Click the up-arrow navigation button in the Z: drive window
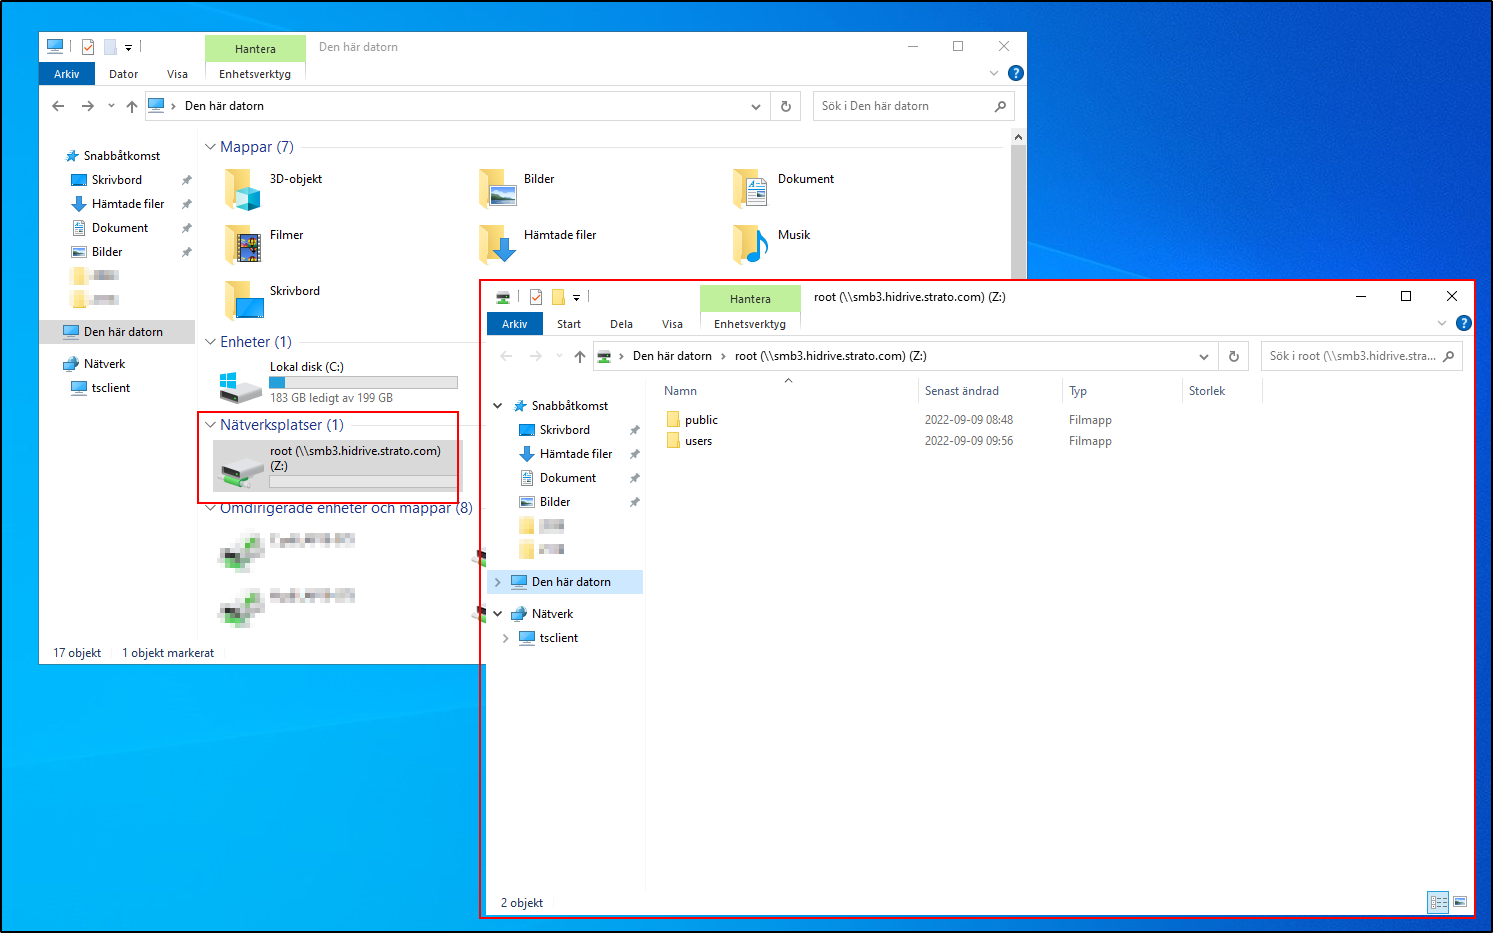The image size is (1493, 933). coord(580,357)
